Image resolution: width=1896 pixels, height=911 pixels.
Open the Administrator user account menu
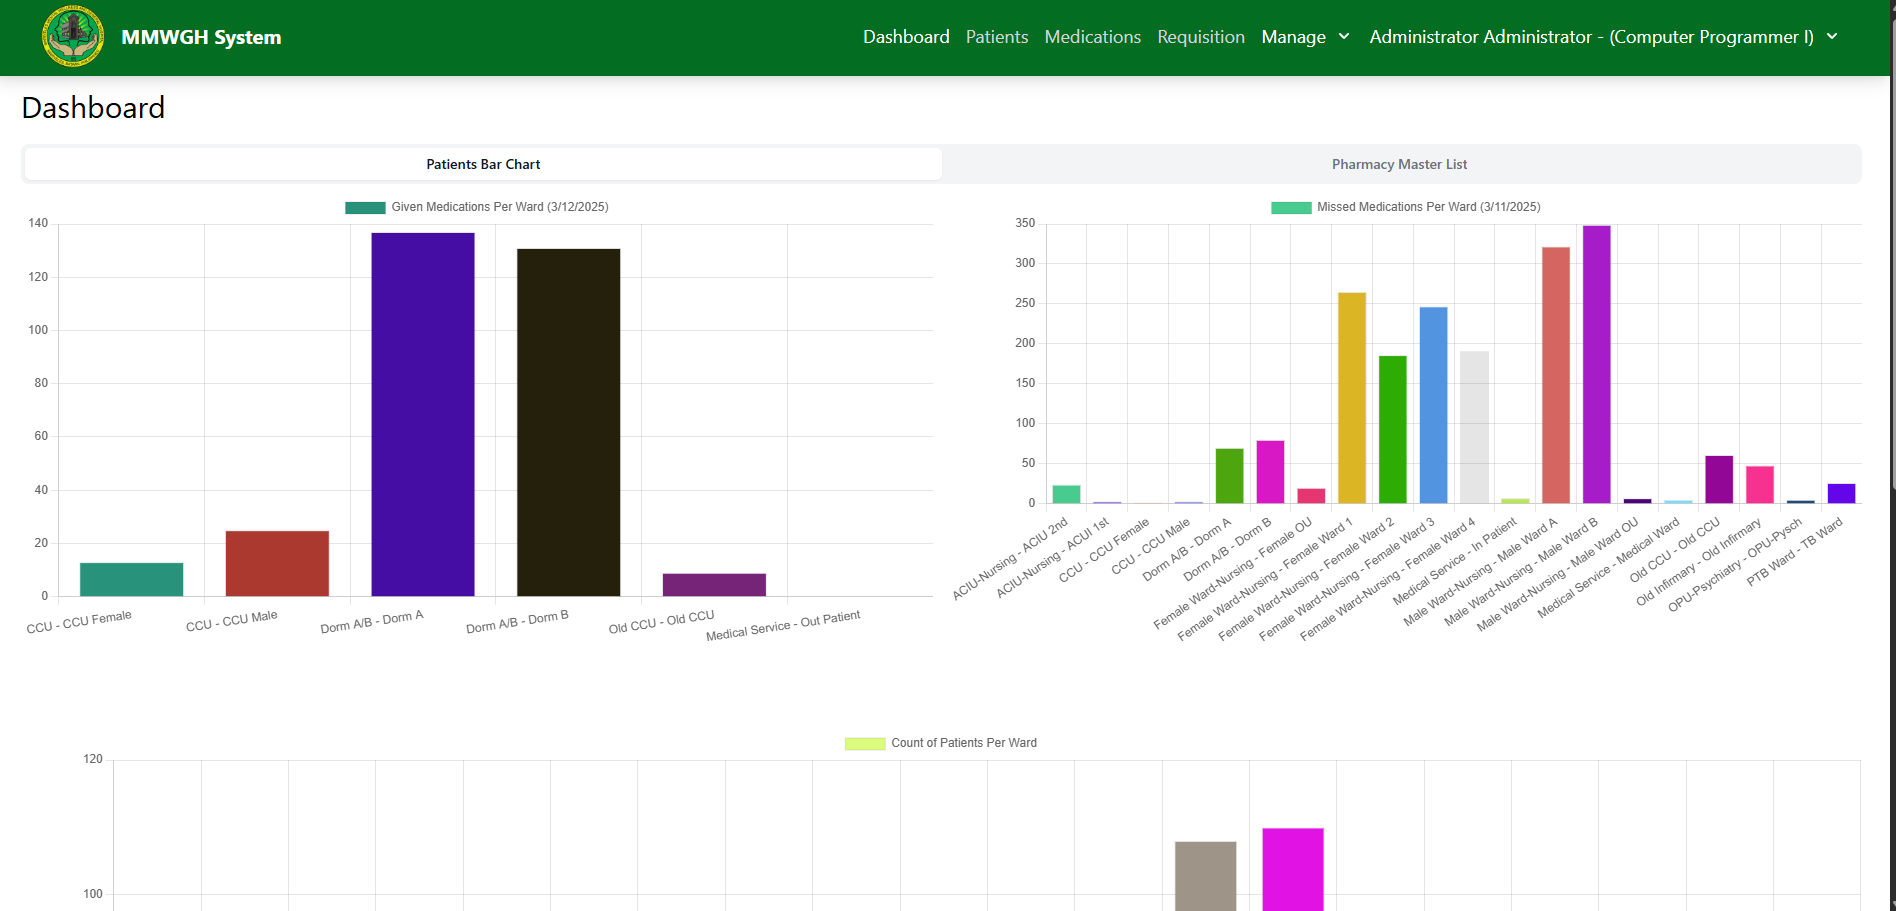point(1590,37)
